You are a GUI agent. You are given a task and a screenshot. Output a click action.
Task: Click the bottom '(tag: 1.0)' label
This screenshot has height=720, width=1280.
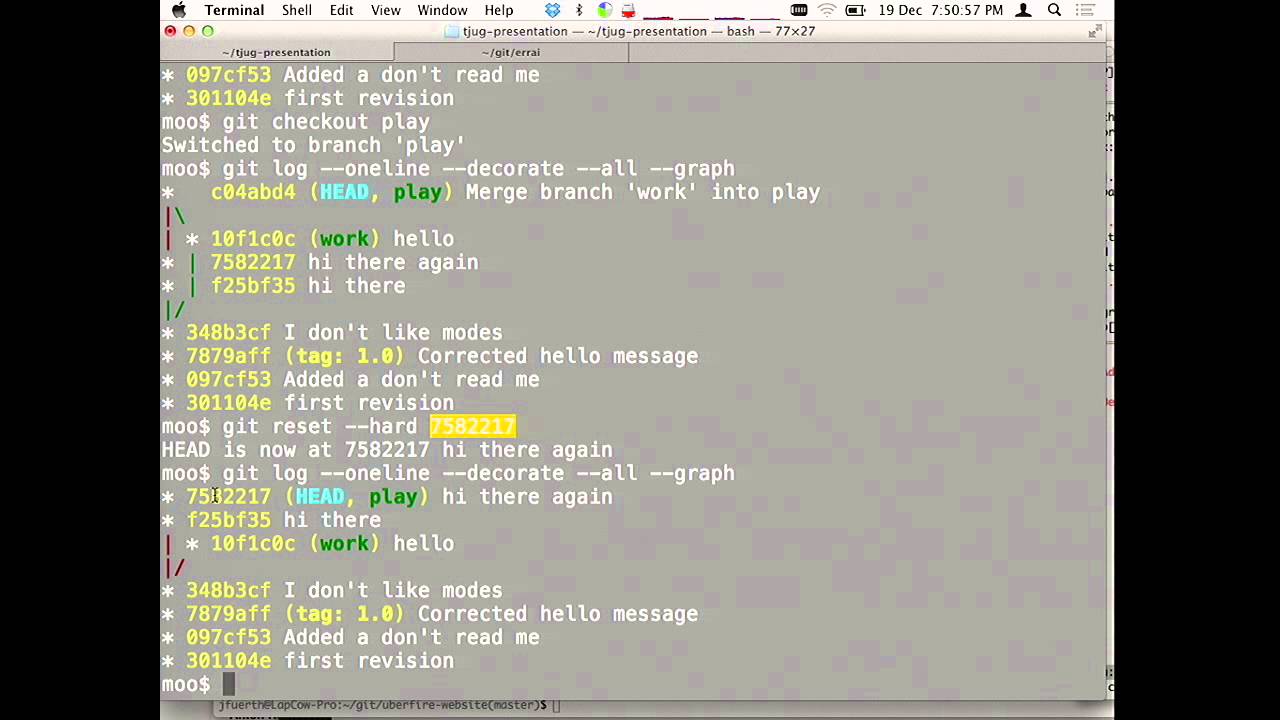click(344, 614)
